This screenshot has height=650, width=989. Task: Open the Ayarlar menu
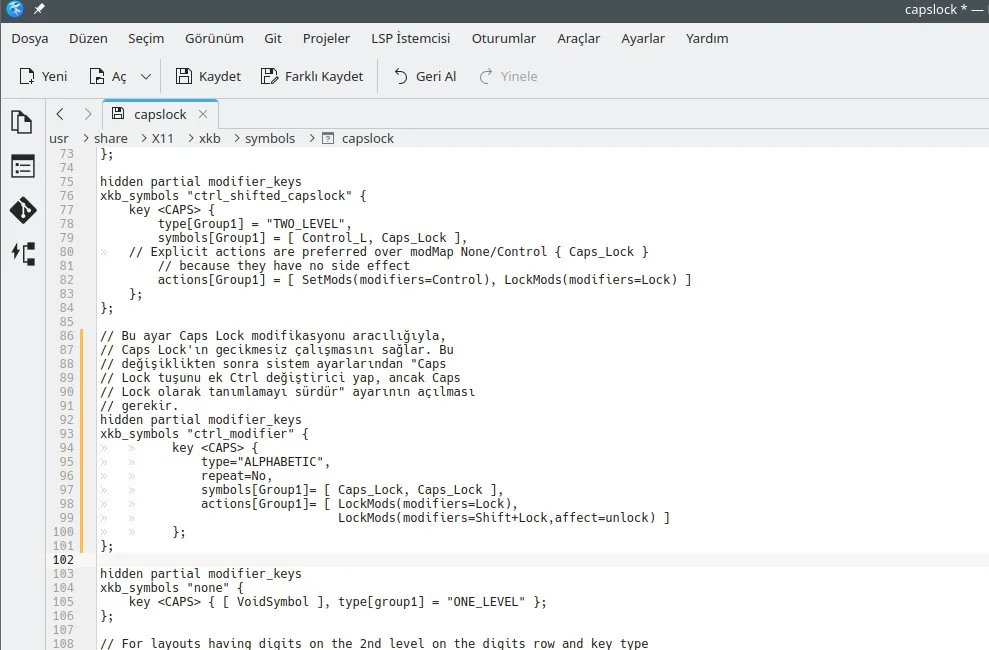[x=643, y=38]
